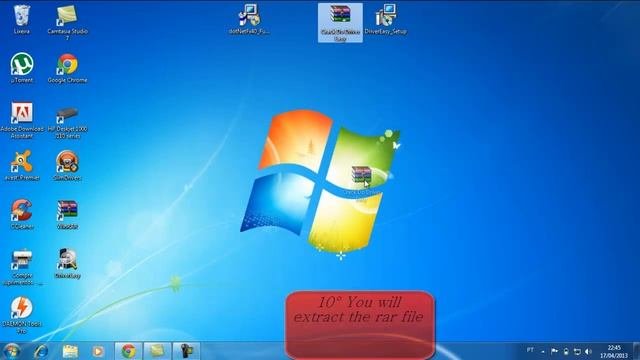The height and width of the screenshot is (360, 640).
Task: Click the Show desktop button strip
Action: (636, 351)
